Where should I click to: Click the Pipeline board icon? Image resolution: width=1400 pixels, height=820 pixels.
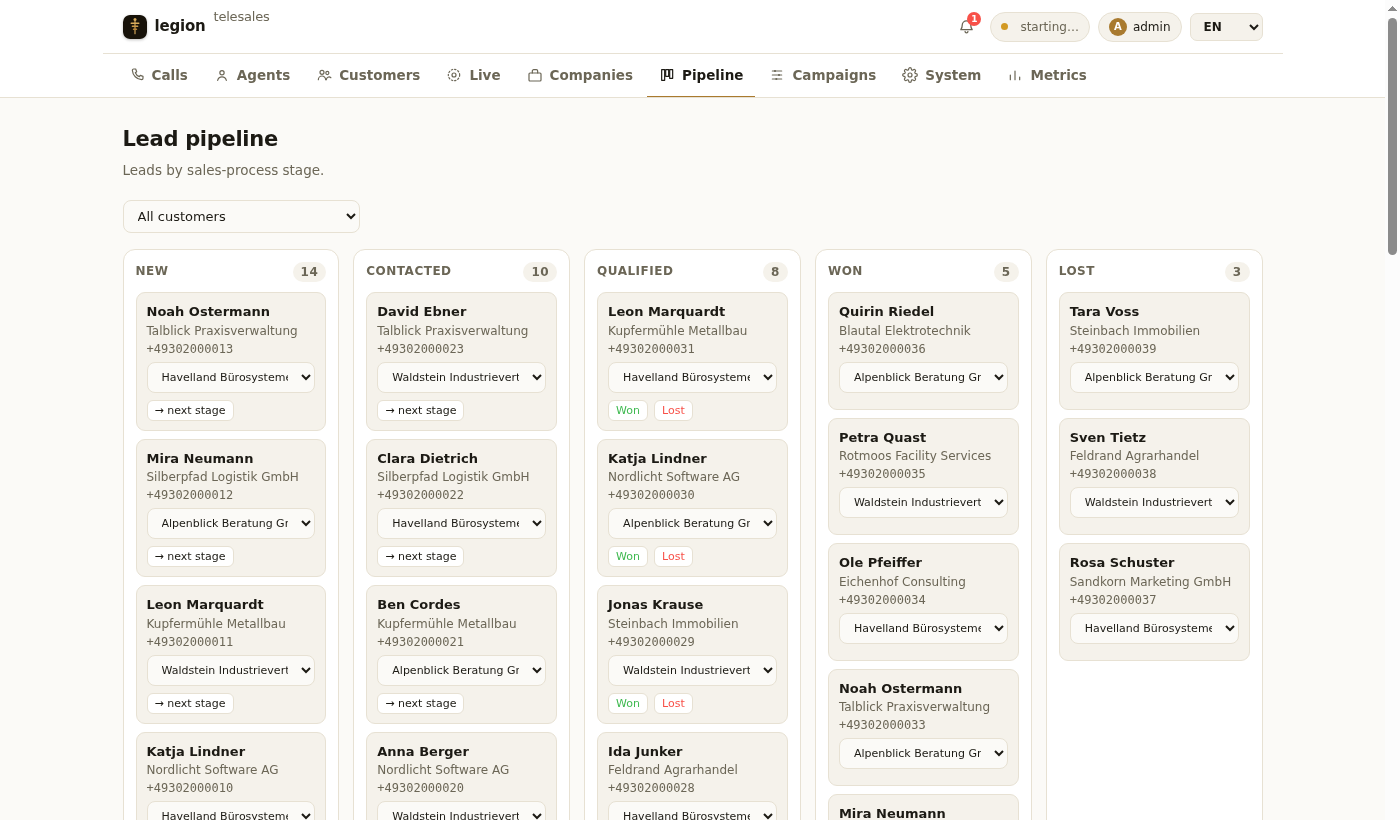(x=667, y=75)
